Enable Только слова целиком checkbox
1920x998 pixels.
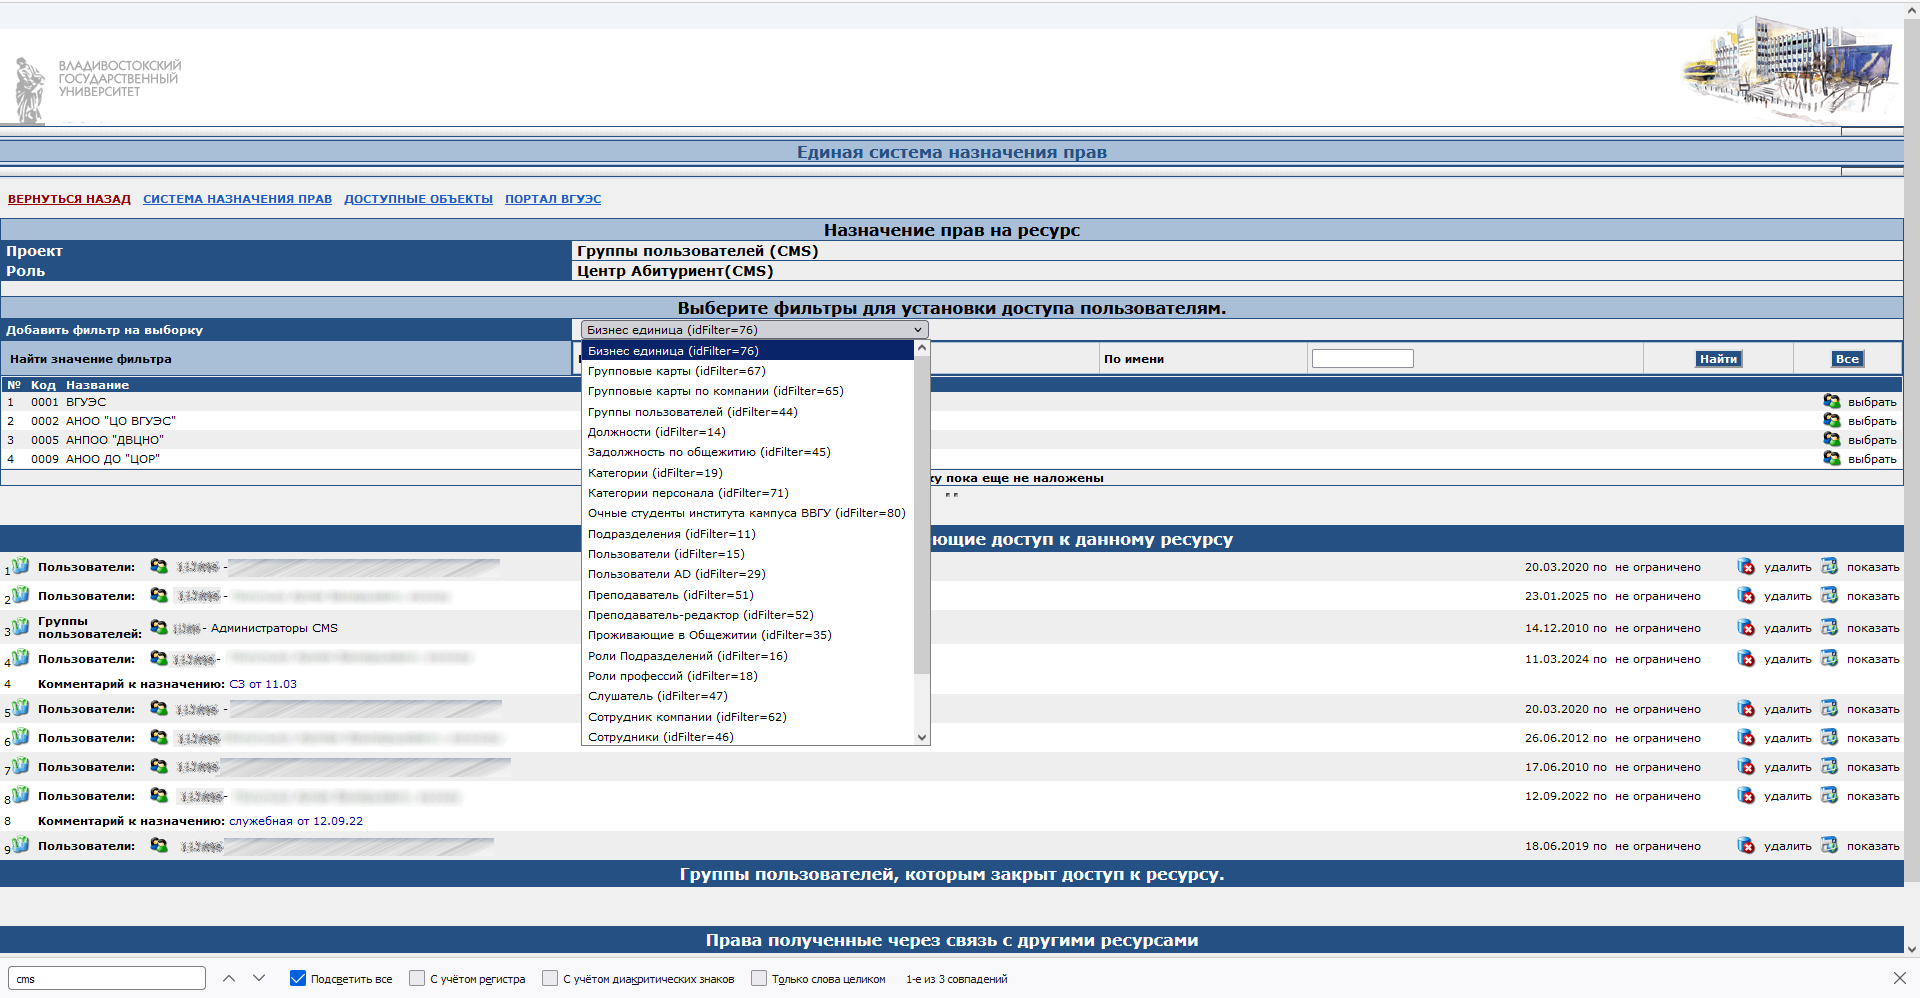pos(759,979)
